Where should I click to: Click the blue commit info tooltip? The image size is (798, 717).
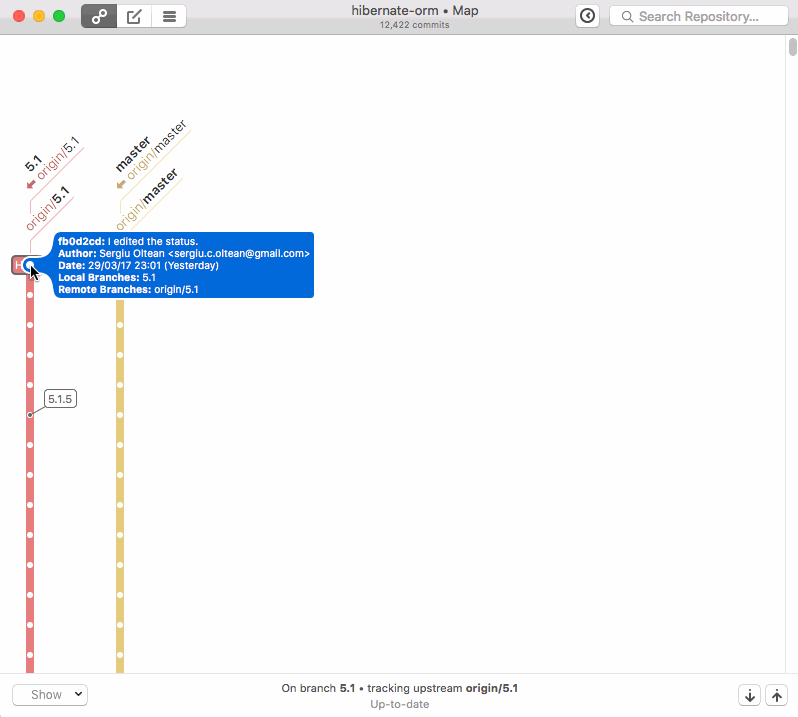[185, 265]
